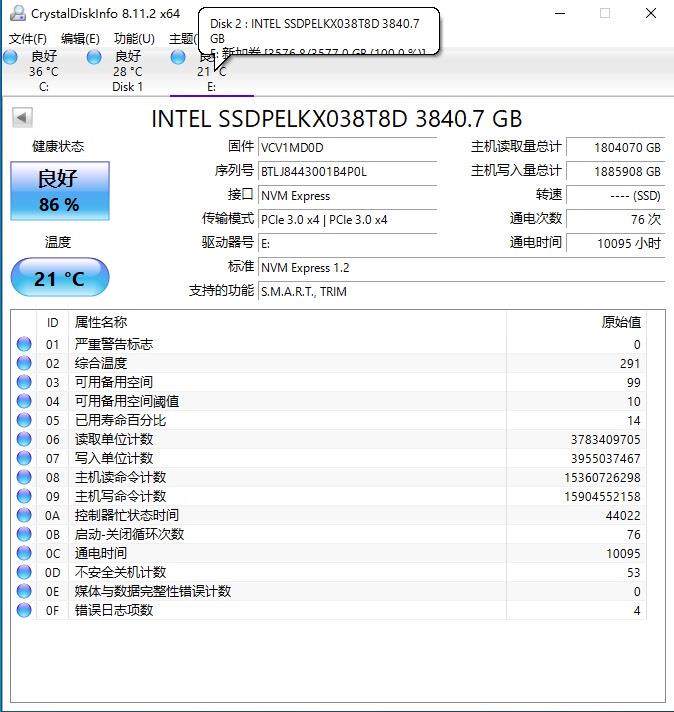Screen dimensions: 674x712
Task: Click the 标准 field NVM Express 1.2
Action: coord(461,267)
